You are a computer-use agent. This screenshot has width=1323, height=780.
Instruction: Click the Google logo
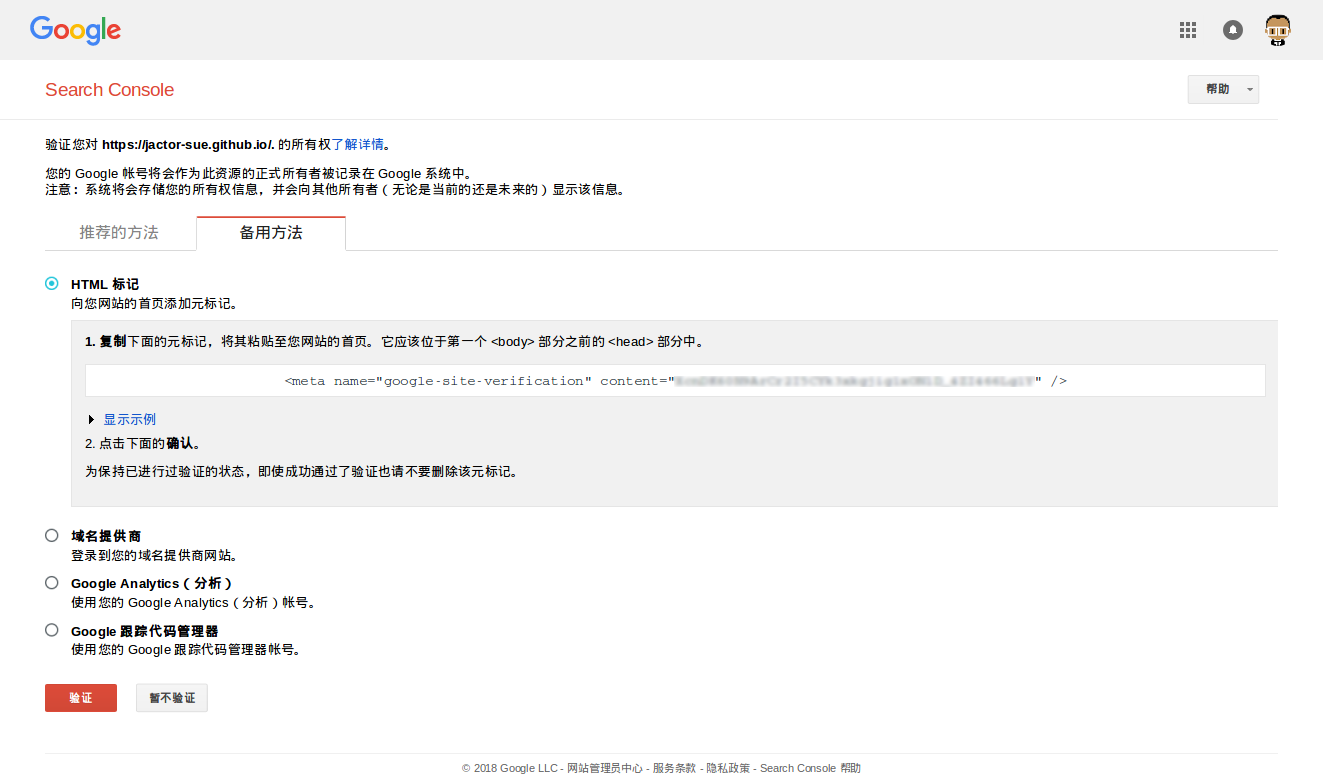point(75,30)
